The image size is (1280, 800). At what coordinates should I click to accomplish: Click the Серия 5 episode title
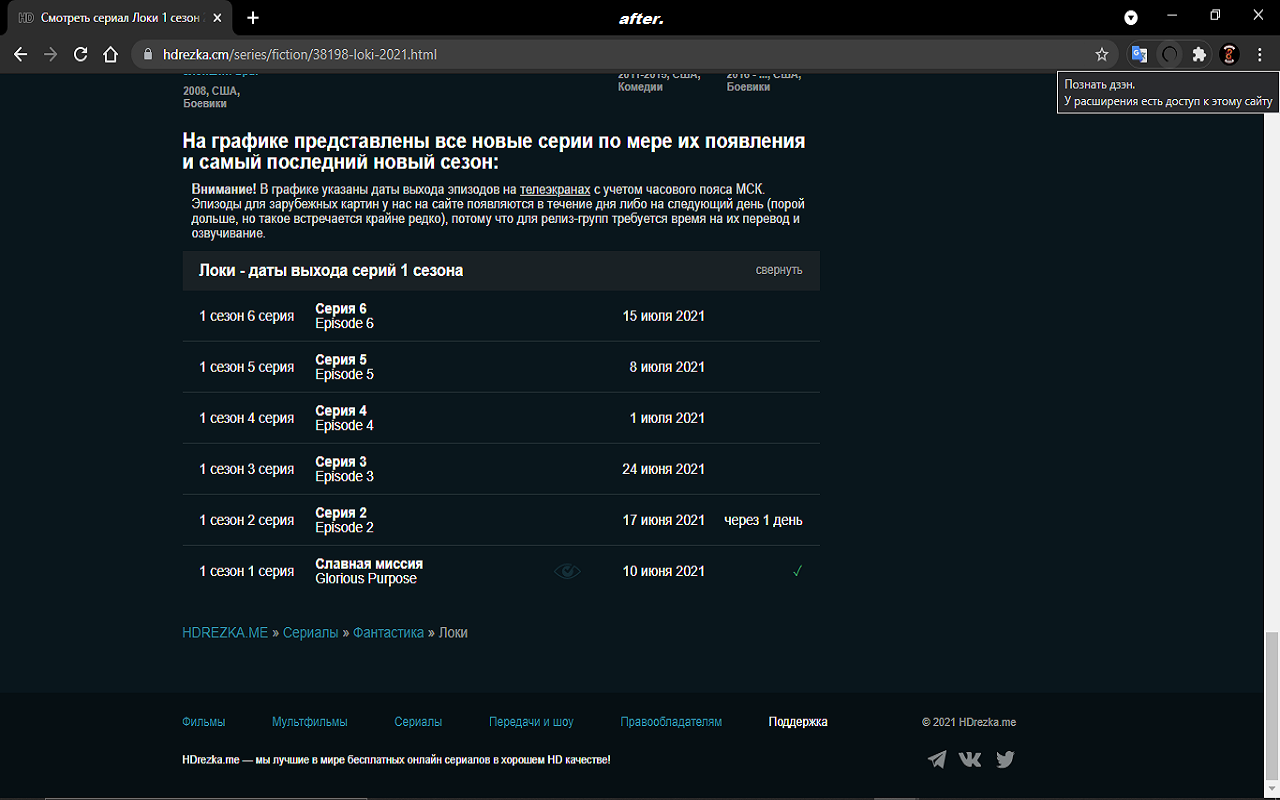click(x=341, y=360)
